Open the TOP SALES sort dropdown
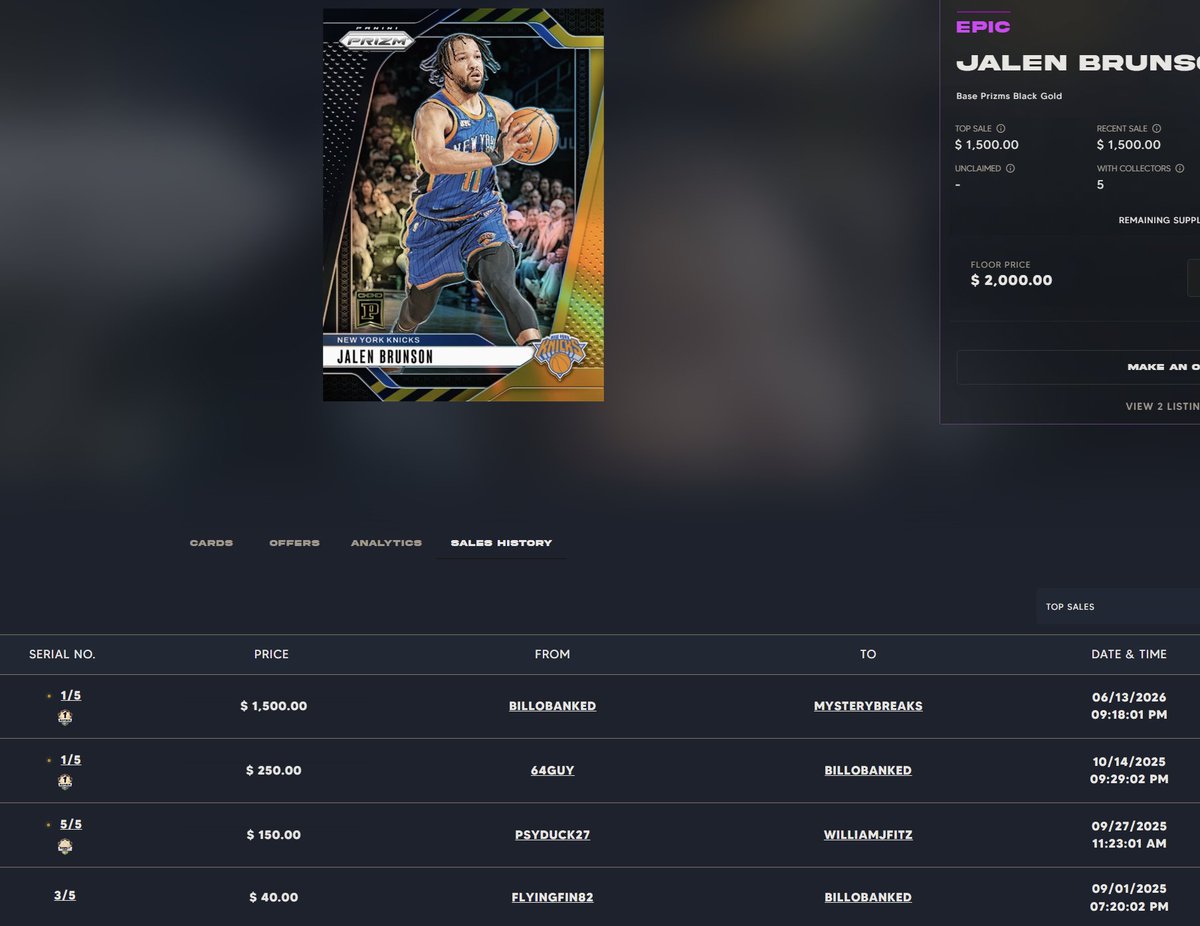The width and height of the screenshot is (1200, 926). tap(1118, 607)
